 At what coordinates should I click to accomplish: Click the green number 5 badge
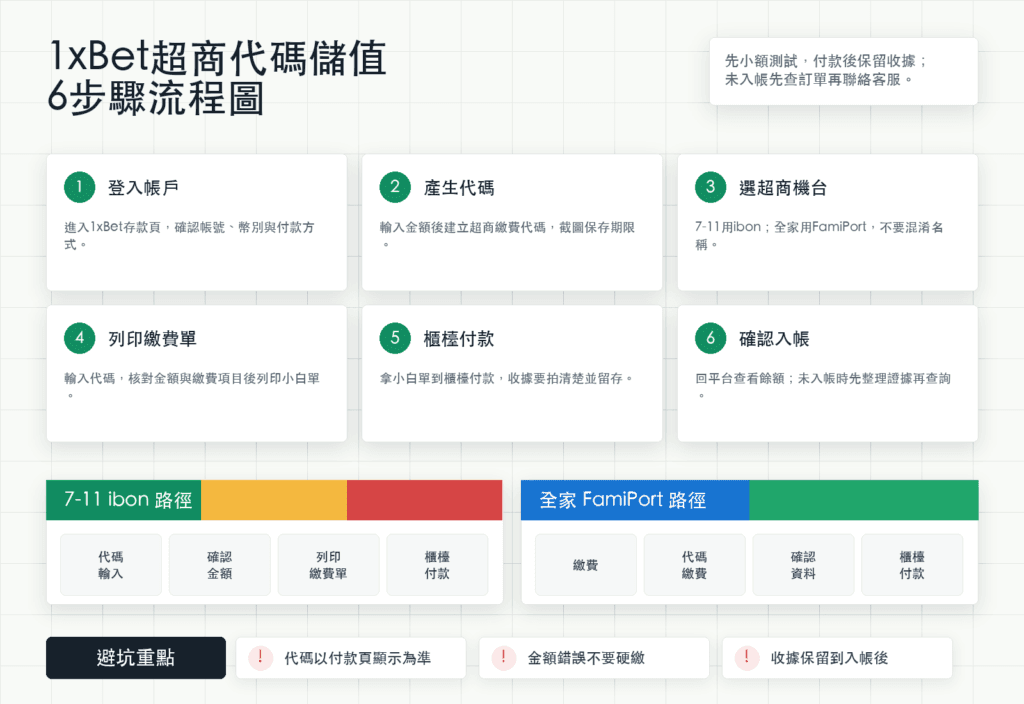(395, 338)
